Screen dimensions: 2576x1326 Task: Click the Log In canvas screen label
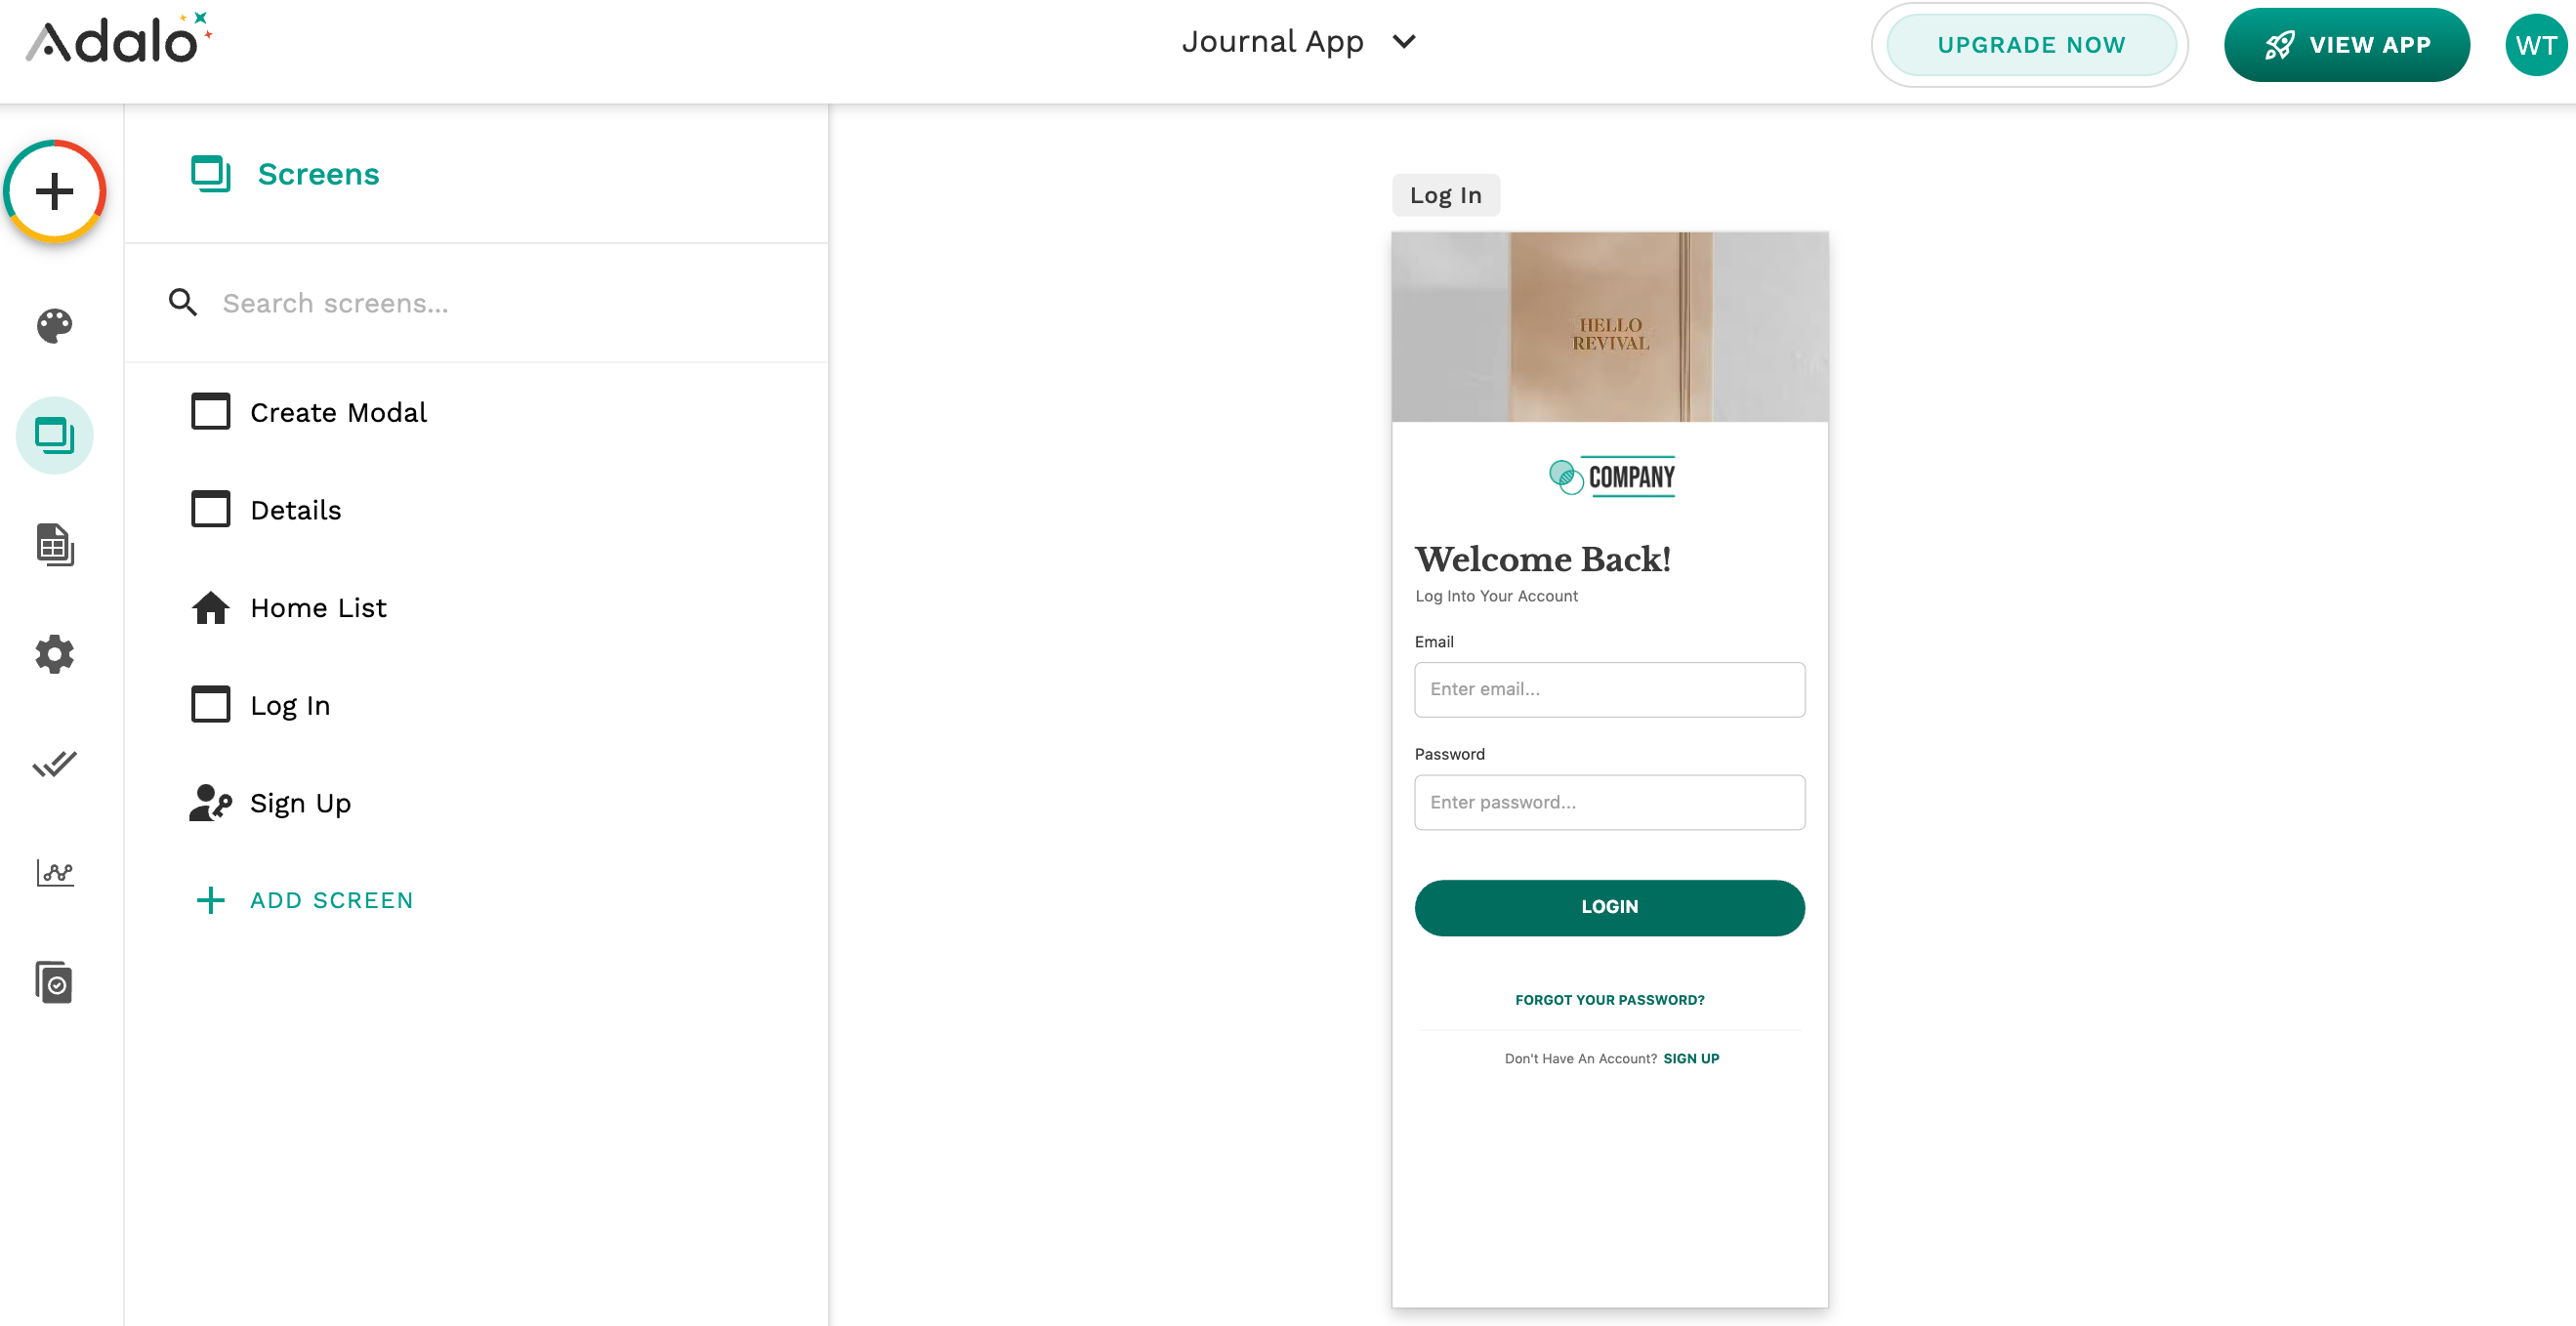(x=1445, y=195)
